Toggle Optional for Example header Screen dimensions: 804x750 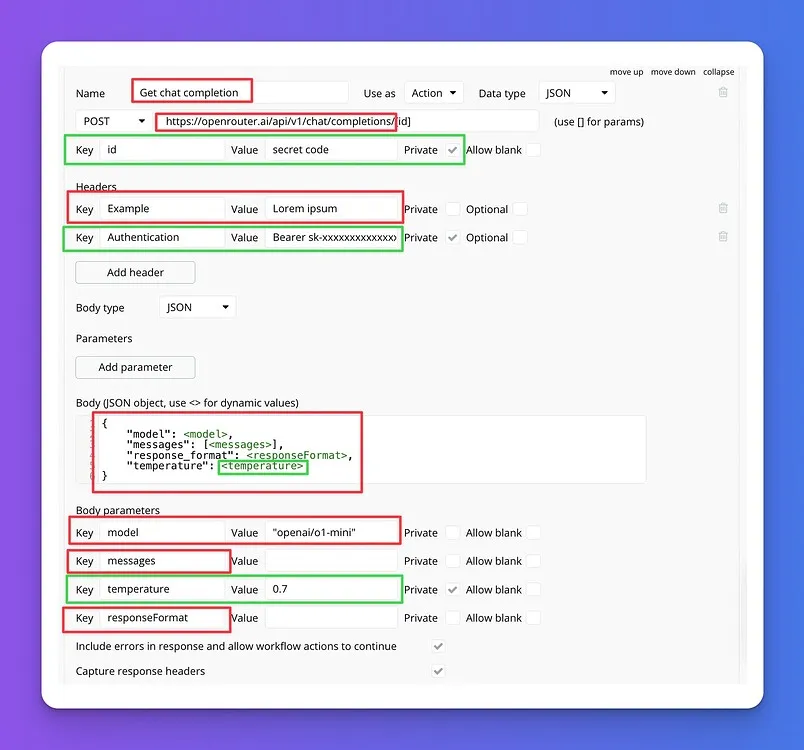(x=520, y=209)
